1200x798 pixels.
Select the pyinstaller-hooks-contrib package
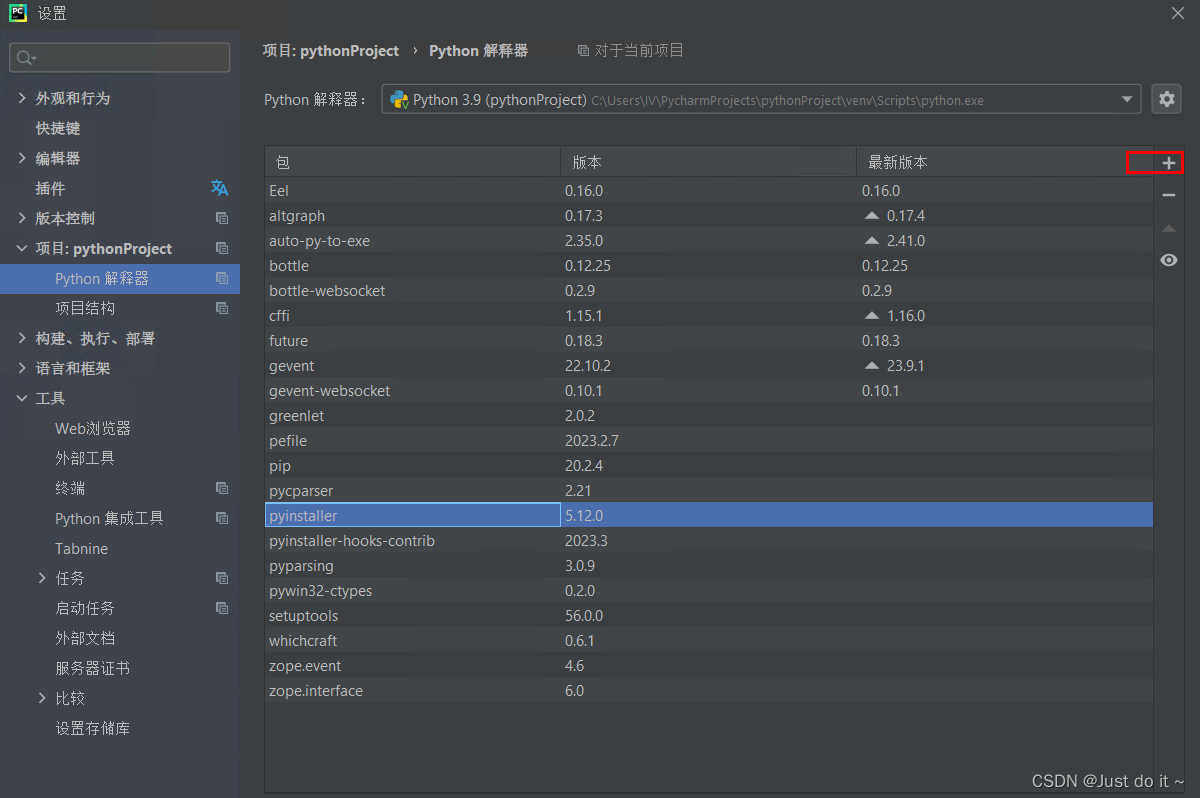(x=709, y=541)
